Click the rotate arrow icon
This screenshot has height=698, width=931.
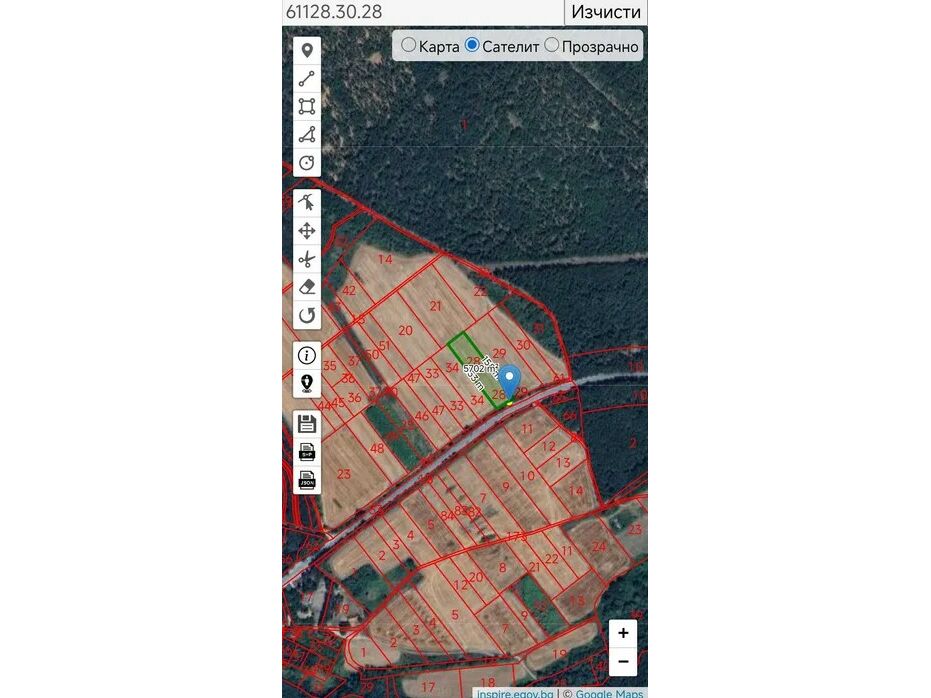click(x=307, y=315)
